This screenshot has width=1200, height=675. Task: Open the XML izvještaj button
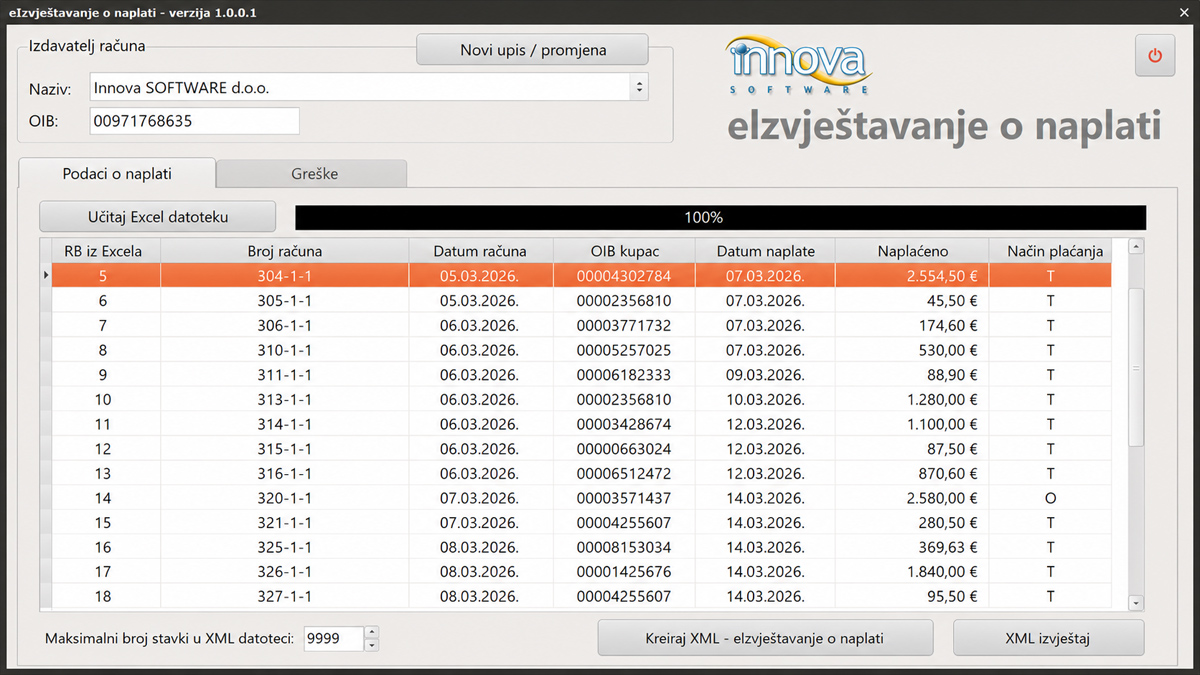coord(1048,637)
